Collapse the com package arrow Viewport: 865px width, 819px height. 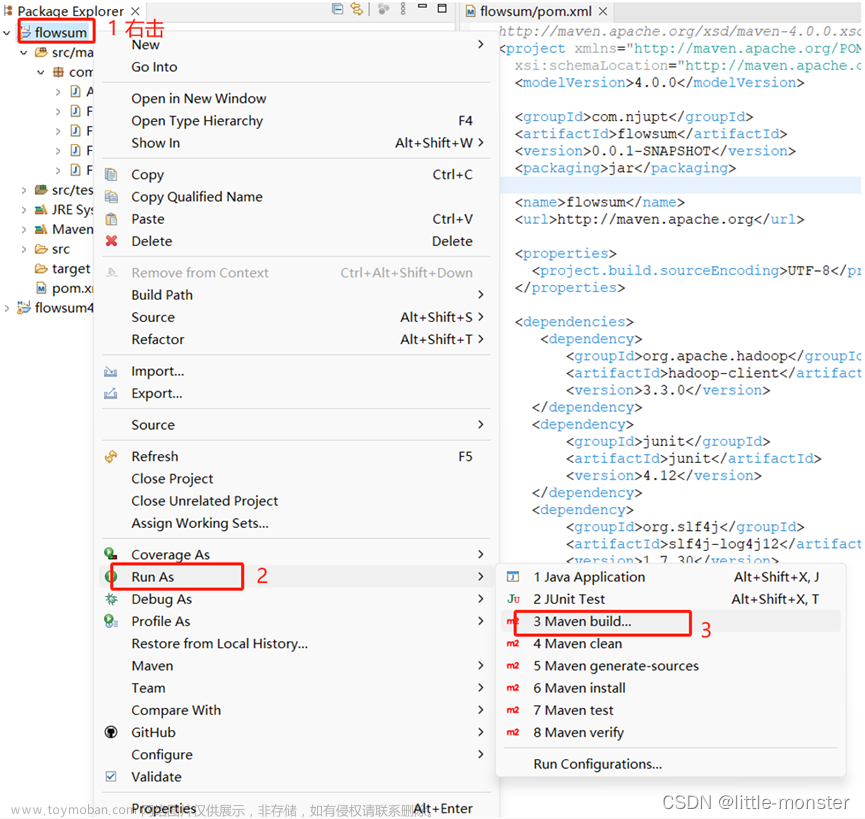click(x=41, y=72)
